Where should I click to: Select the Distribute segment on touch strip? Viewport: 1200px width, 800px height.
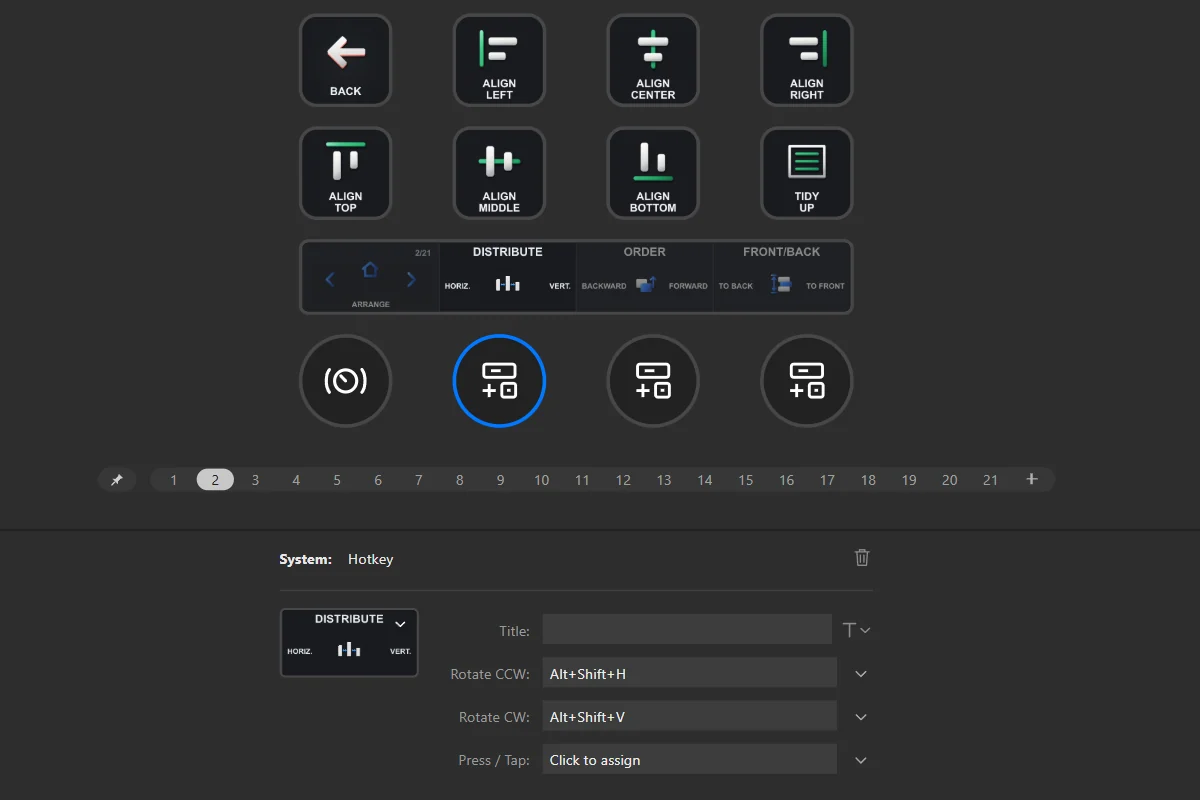click(x=508, y=277)
